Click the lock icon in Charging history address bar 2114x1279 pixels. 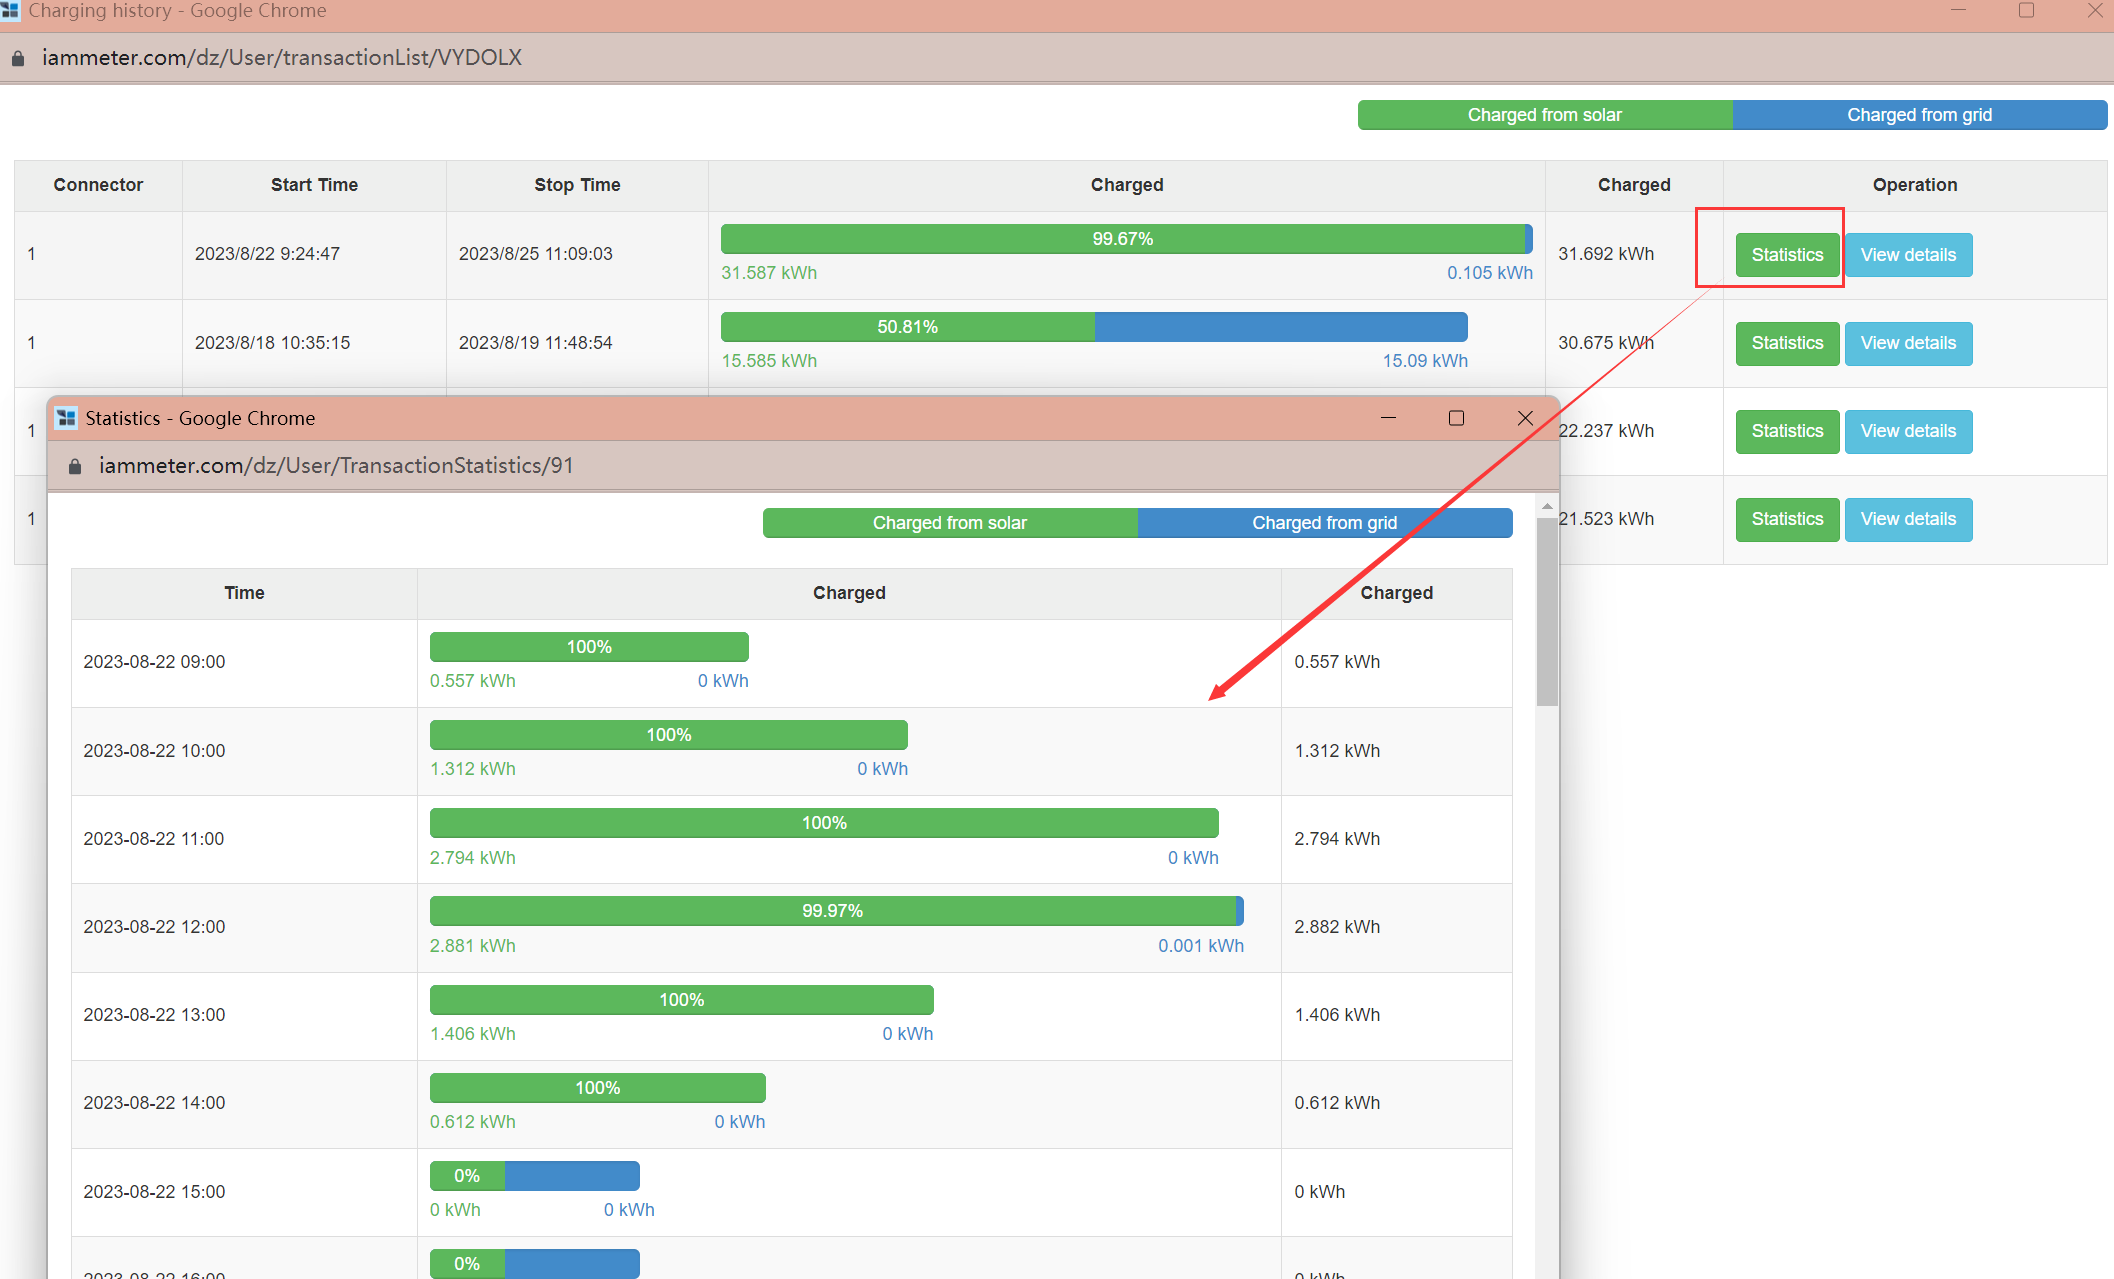[x=17, y=59]
